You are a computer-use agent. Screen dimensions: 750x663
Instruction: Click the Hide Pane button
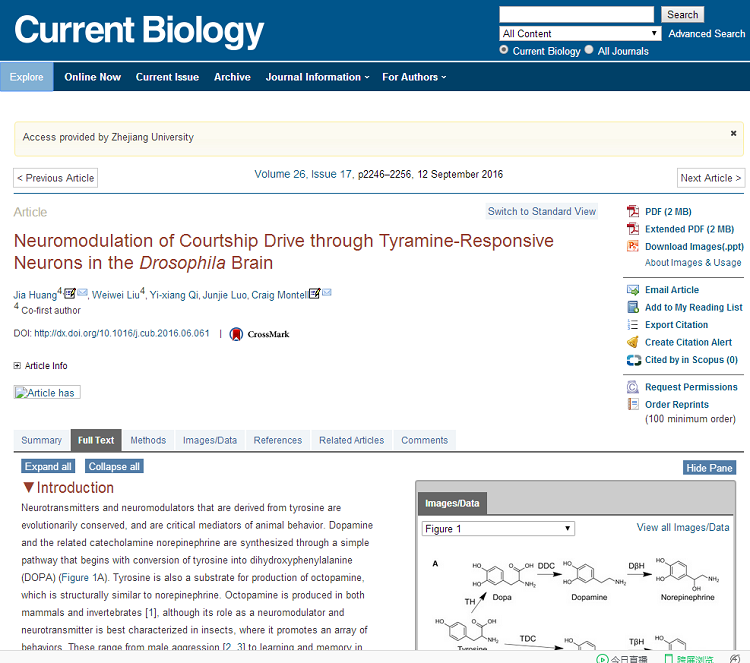709,468
